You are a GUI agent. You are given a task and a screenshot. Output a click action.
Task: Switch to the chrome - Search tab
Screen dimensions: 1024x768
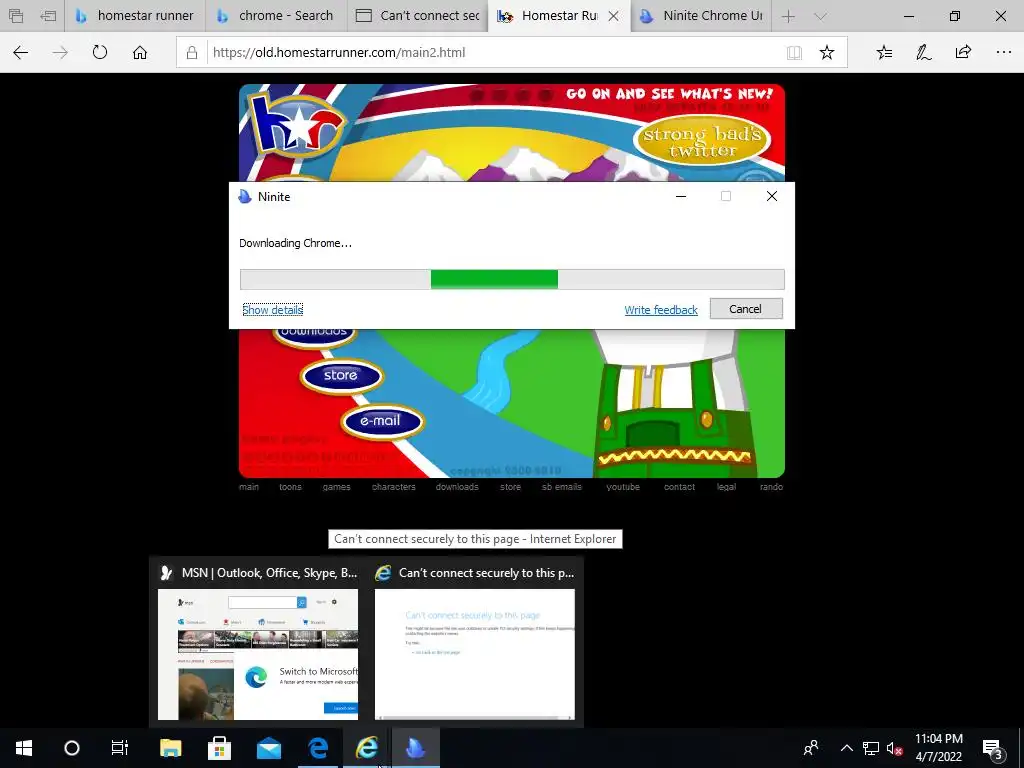(x=276, y=16)
